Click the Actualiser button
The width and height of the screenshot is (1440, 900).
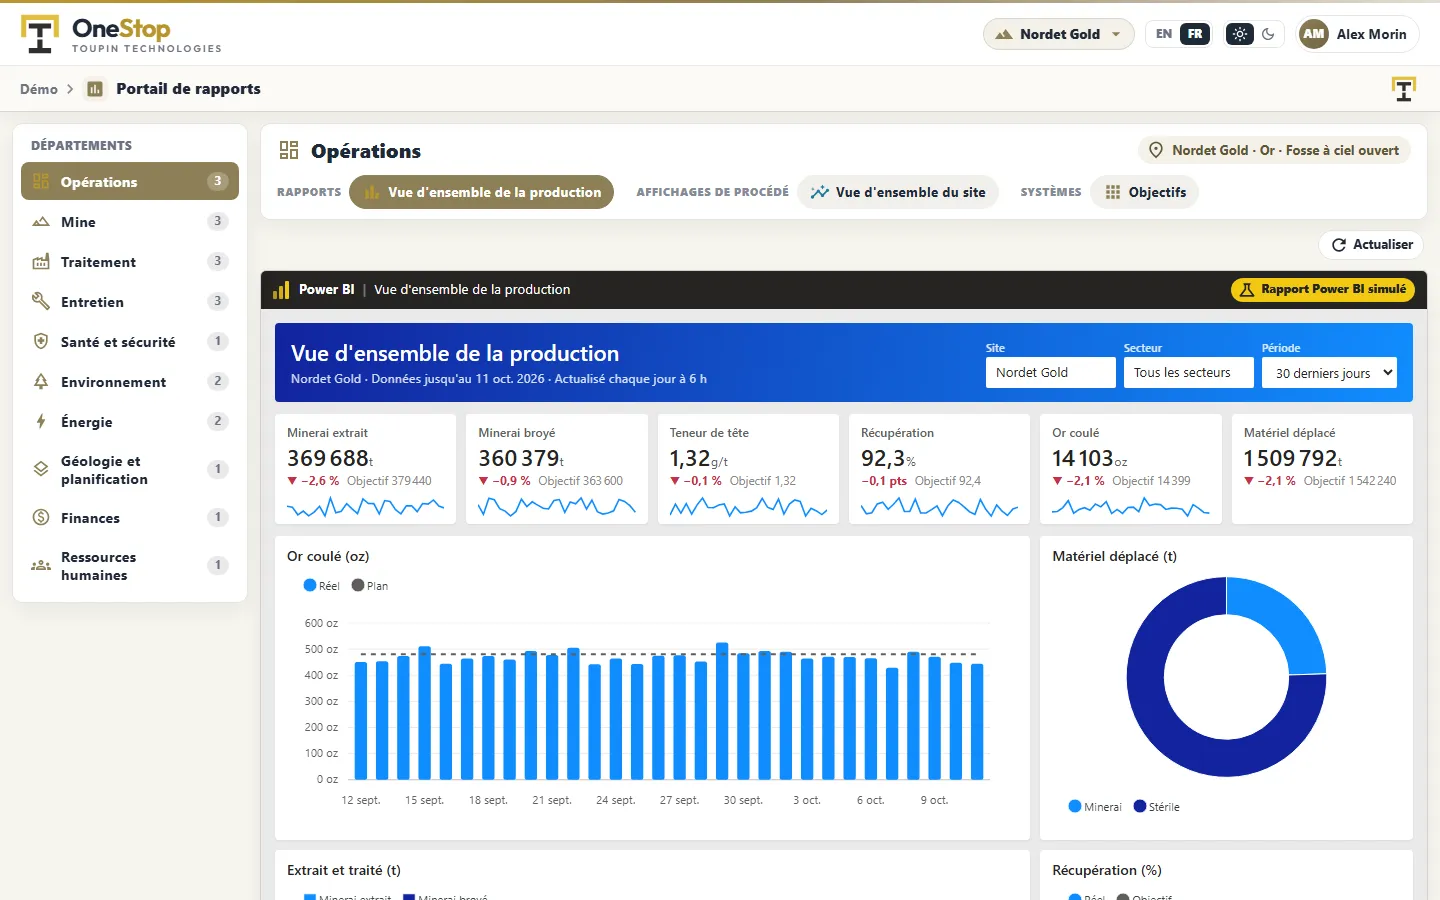coord(1371,245)
